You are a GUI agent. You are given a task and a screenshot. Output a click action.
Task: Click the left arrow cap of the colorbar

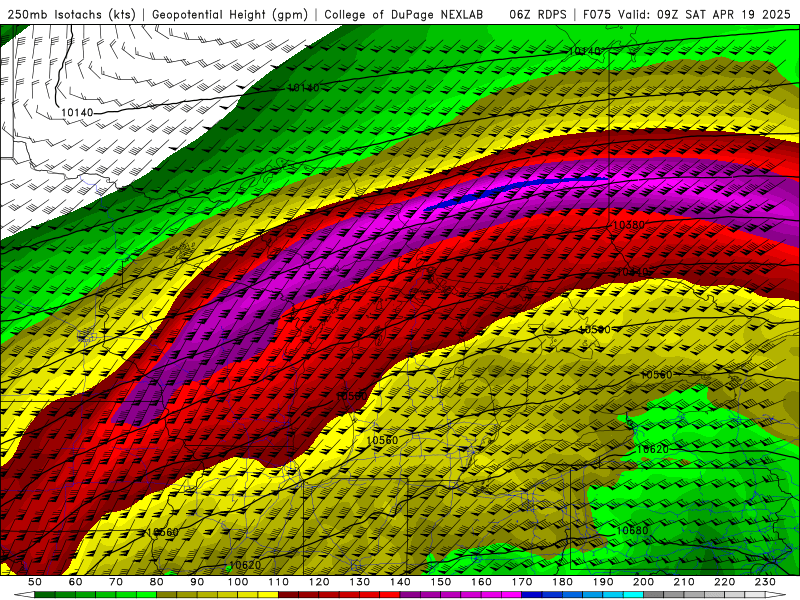click(24, 595)
